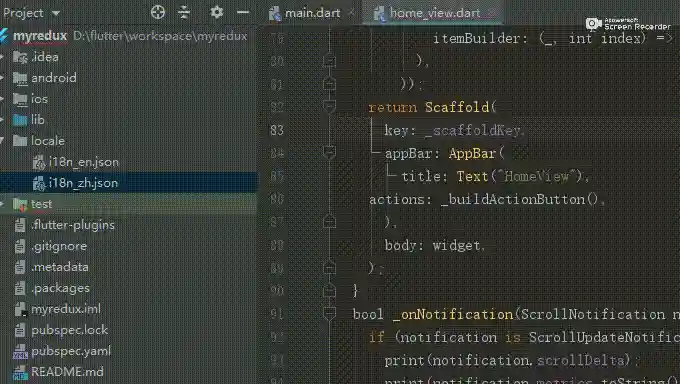The image size is (680, 384).
Task: Collapse the locale folder arrow
Action: tap(3, 141)
